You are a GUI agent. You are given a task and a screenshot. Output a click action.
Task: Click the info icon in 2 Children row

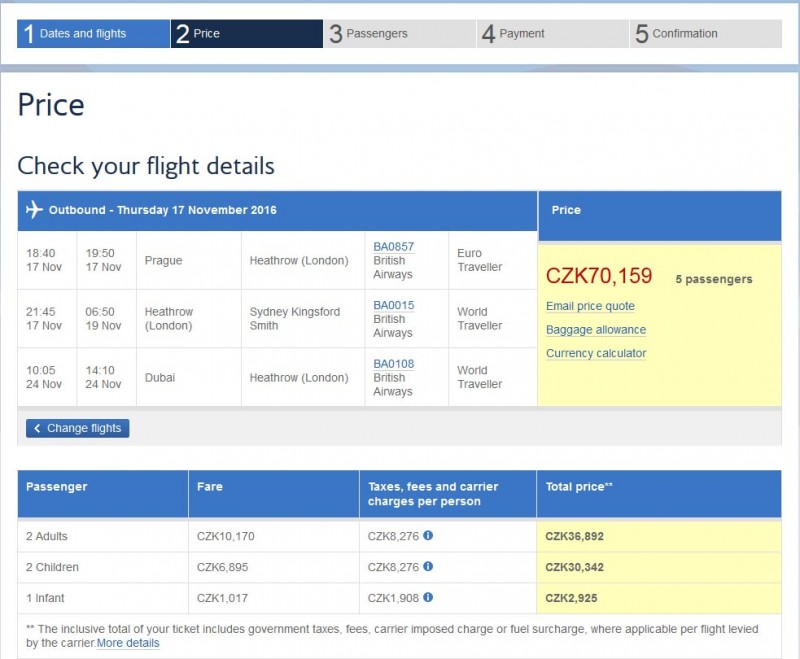[x=428, y=567]
